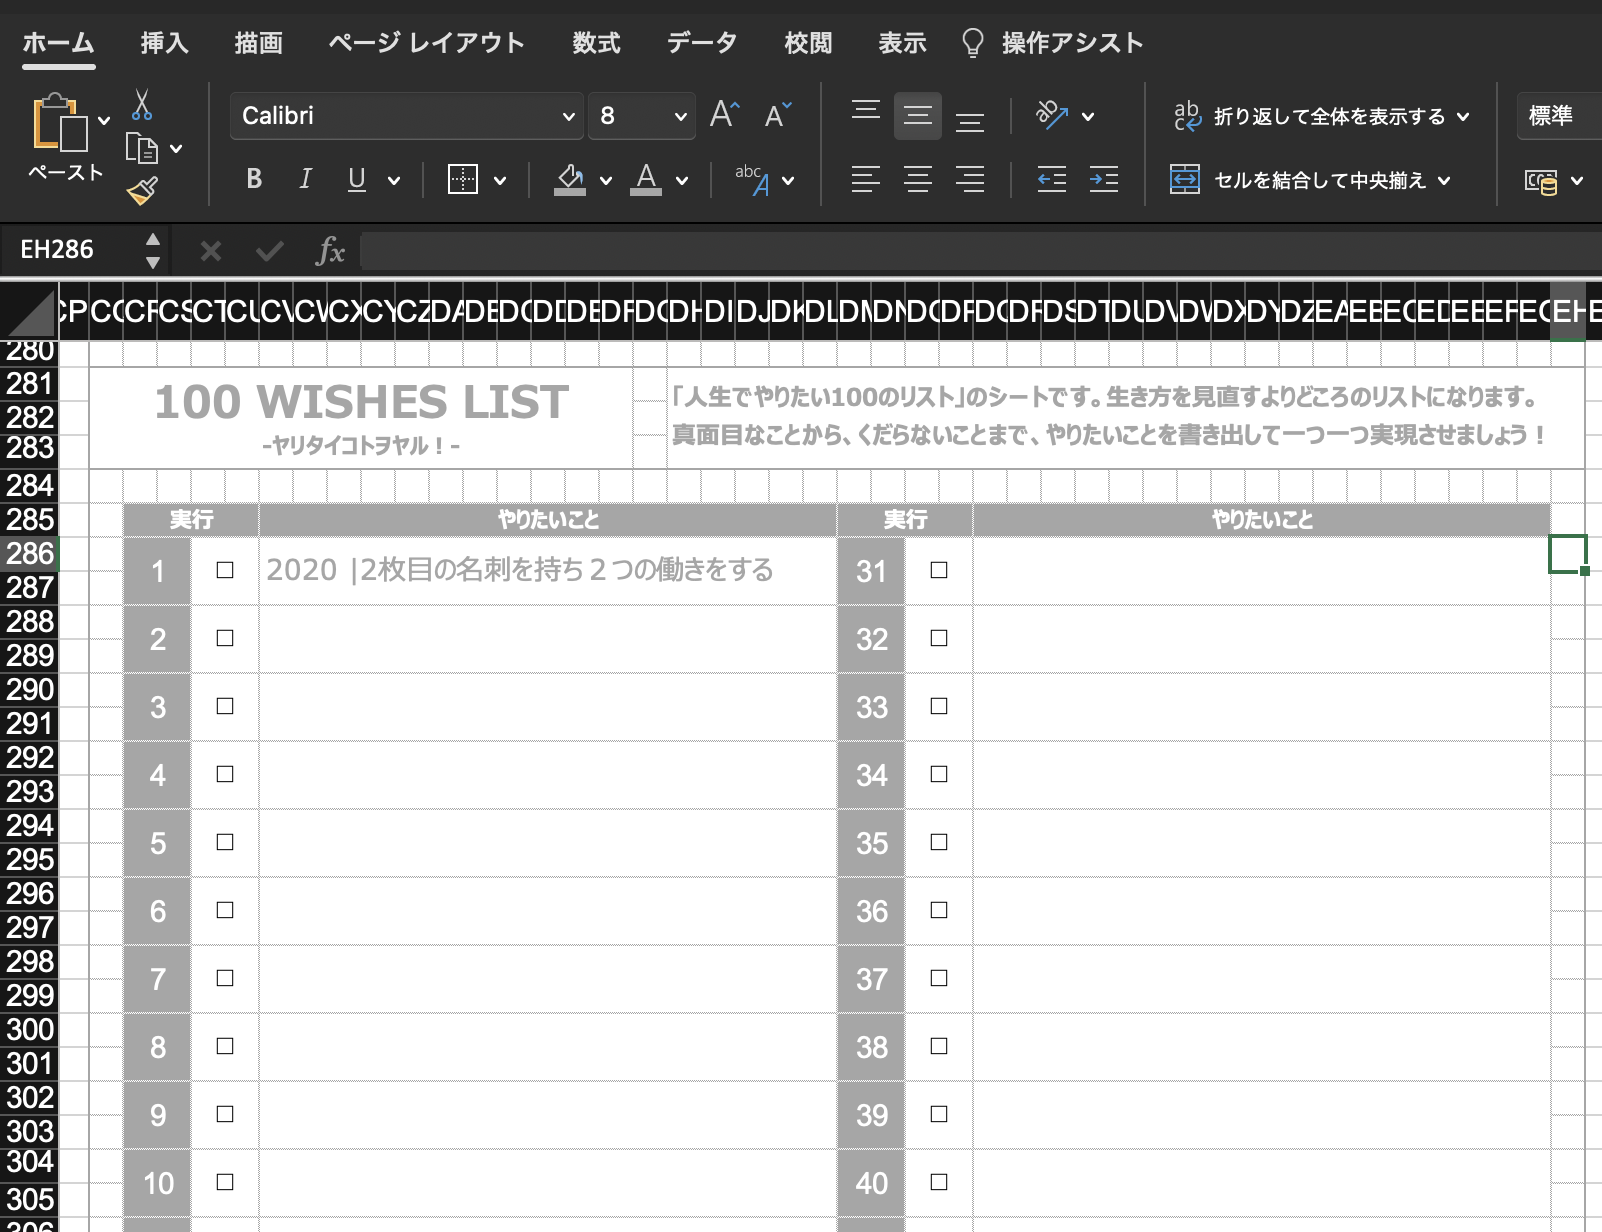Click the center horizontal align icon
The height and width of the screenshot is (1232, 1602).
917,180
